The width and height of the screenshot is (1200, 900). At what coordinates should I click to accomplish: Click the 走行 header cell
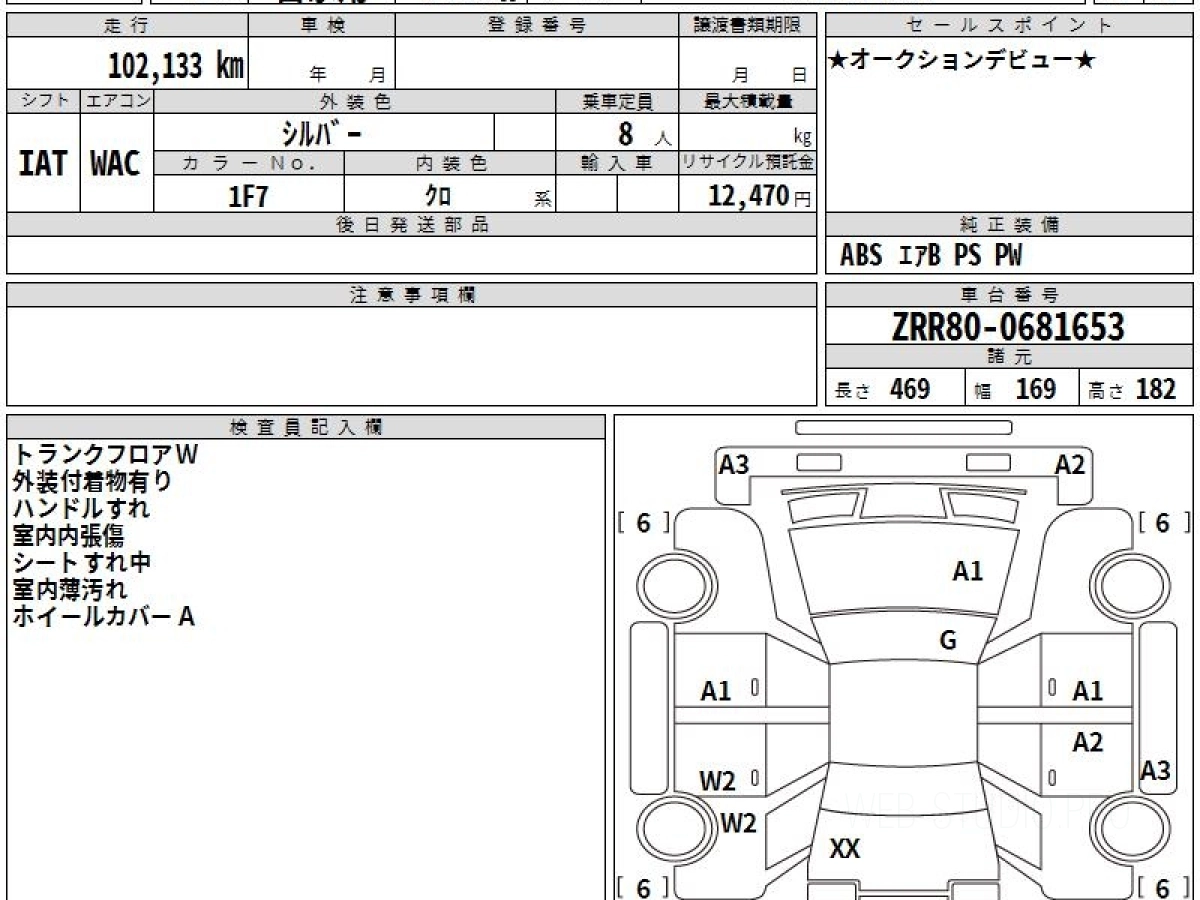[x=127, y=26]
